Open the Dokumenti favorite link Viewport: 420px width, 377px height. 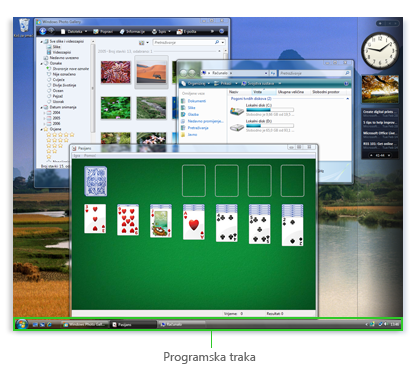click(194, 101)
